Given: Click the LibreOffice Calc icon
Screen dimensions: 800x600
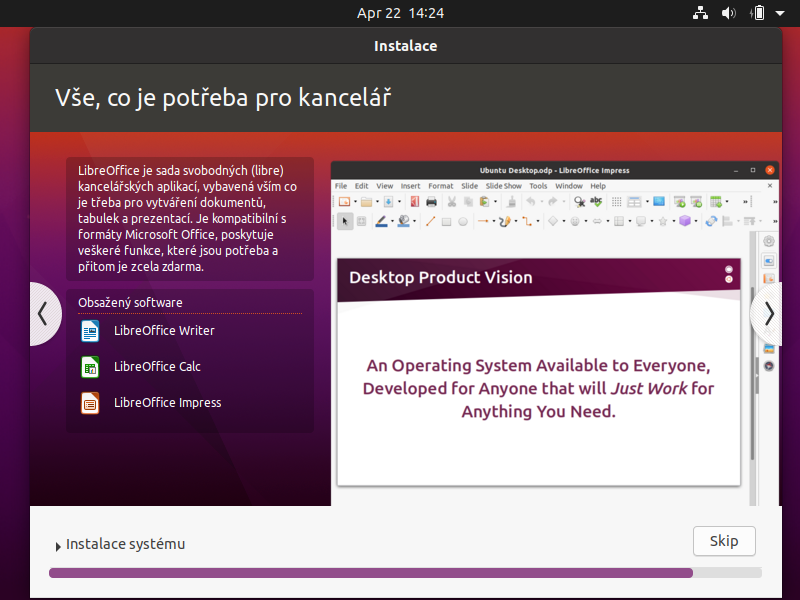Looking at the screenshot, I should coord(90,367).
